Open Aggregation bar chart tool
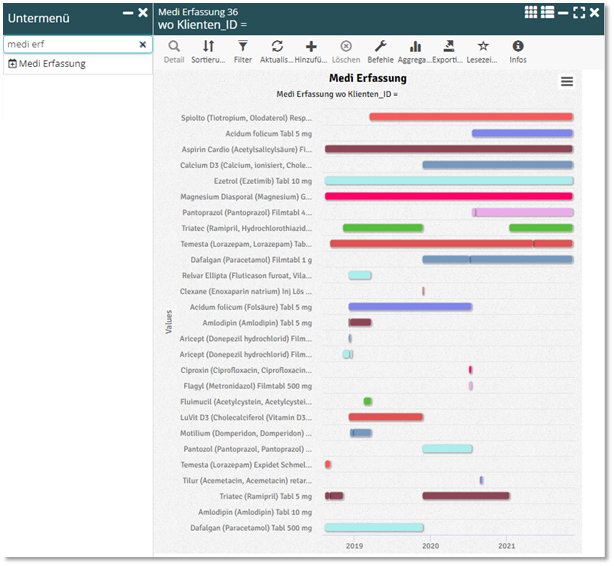Screen dimensions: 614x566 pos(415,47)
